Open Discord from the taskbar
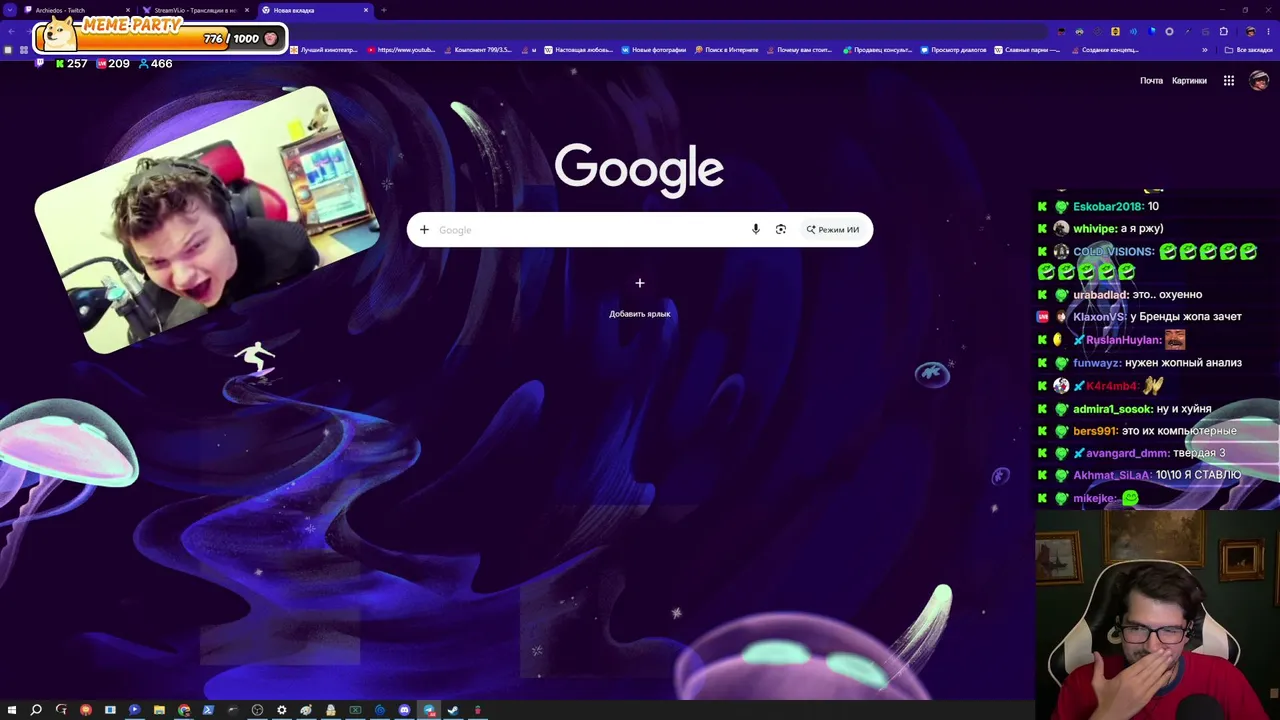Viewport: 1280px width, 720px height. click(404, 710)
